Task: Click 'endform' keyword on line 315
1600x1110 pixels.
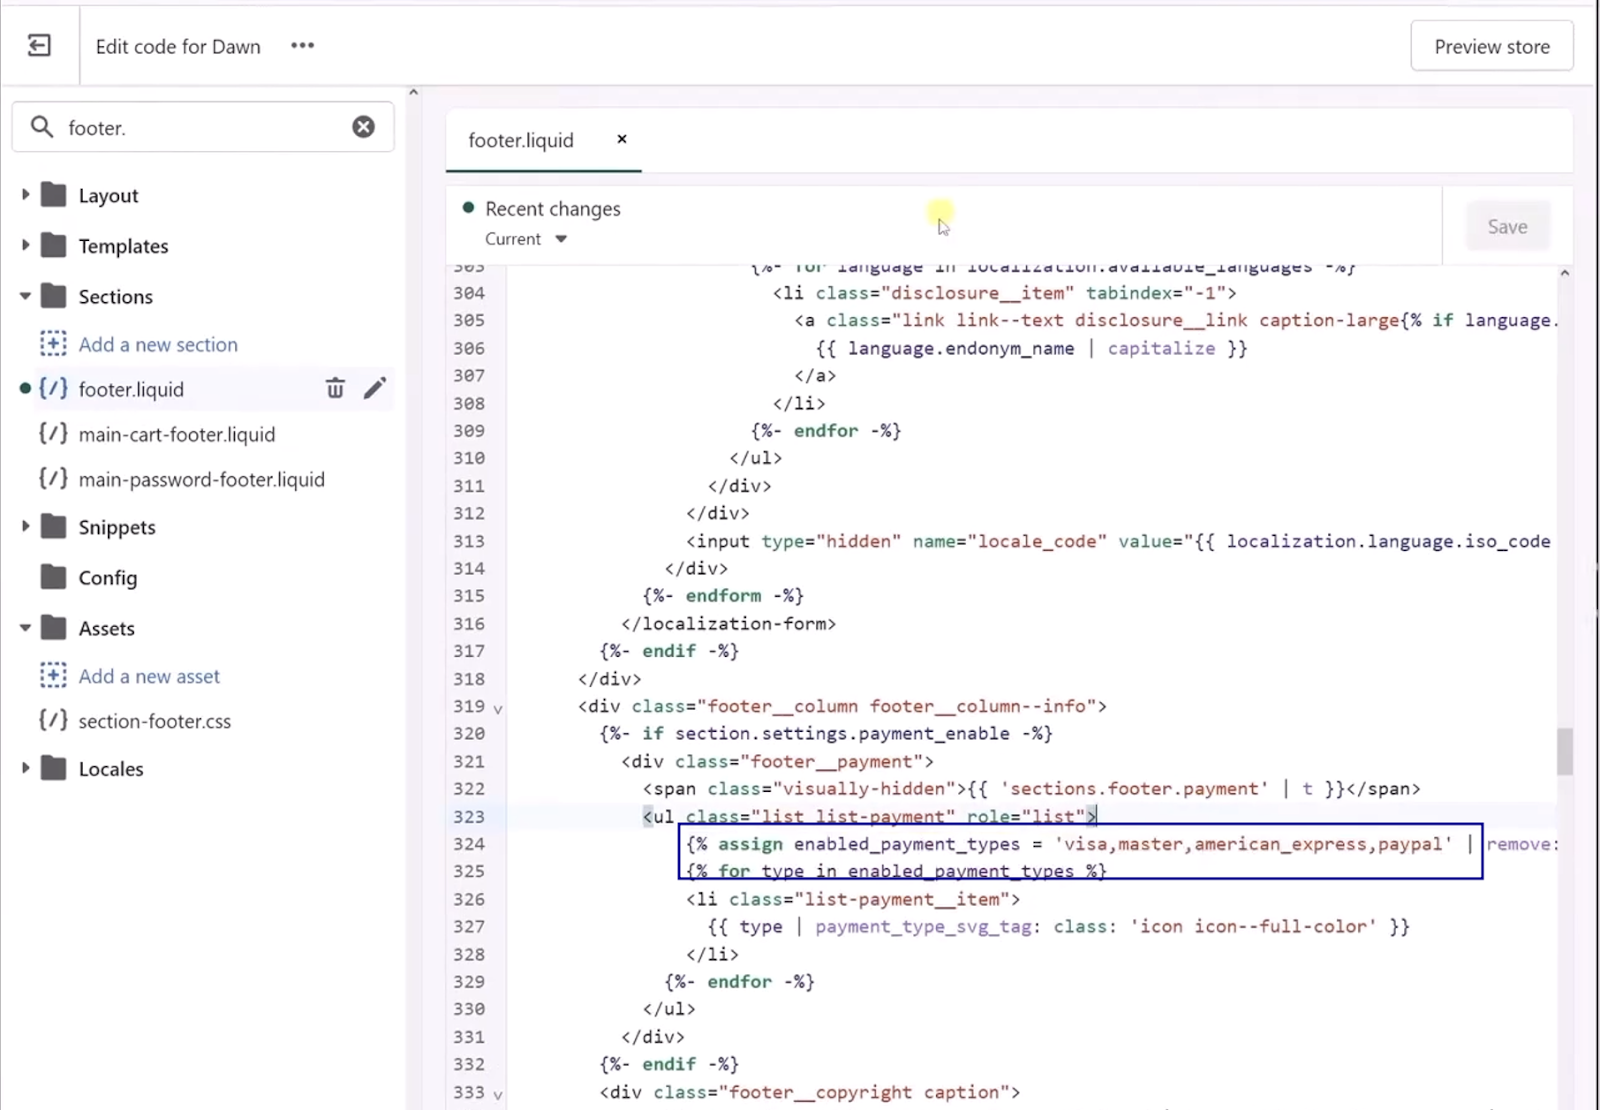Action: [x=723, y=595]
